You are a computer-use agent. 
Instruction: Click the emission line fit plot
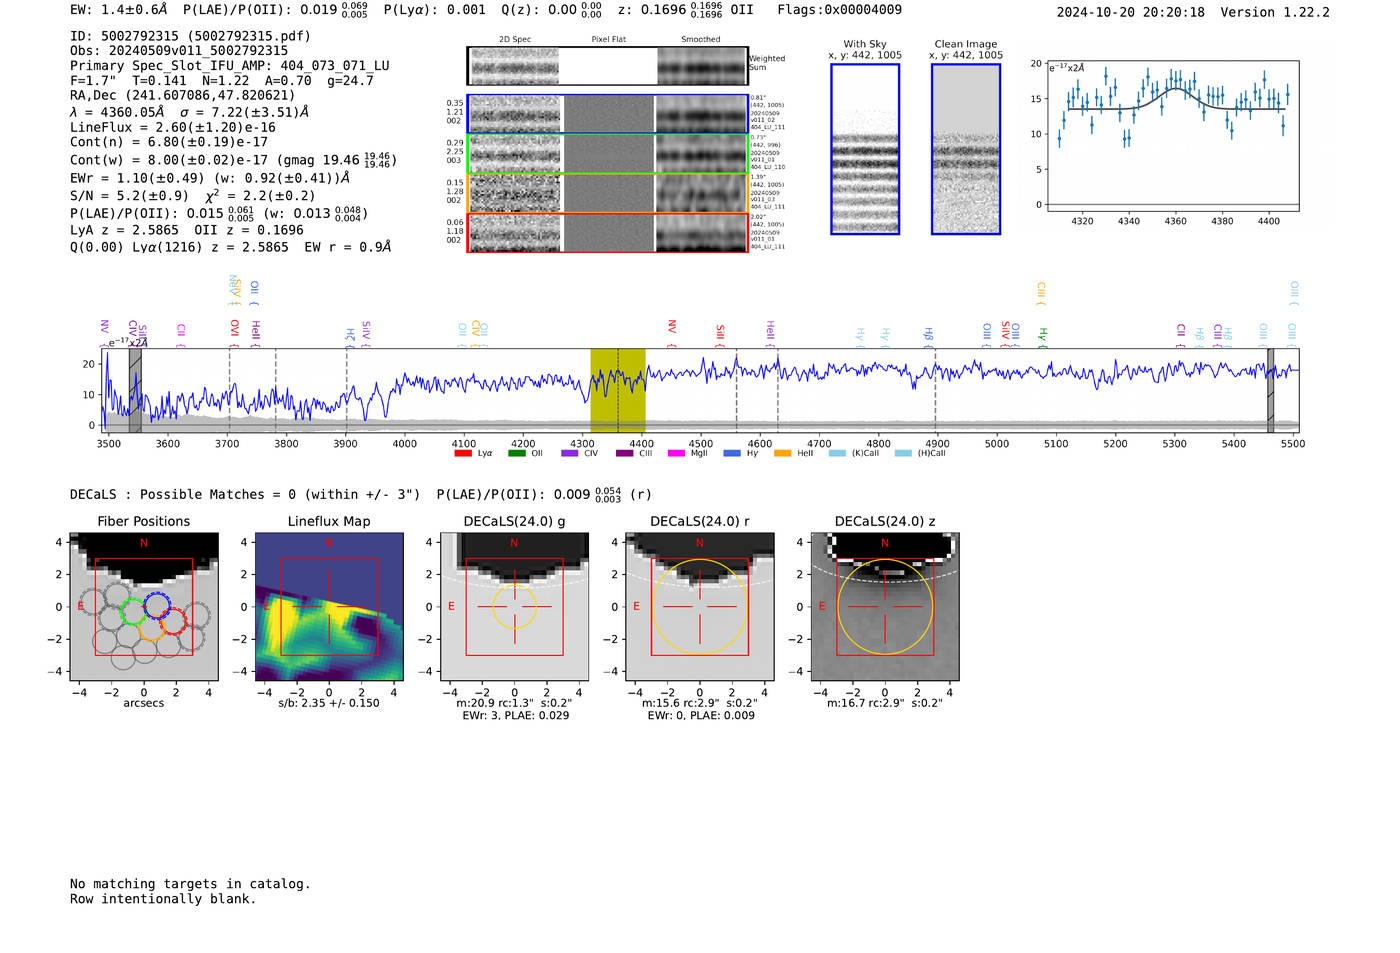[x=1172, y=136]
